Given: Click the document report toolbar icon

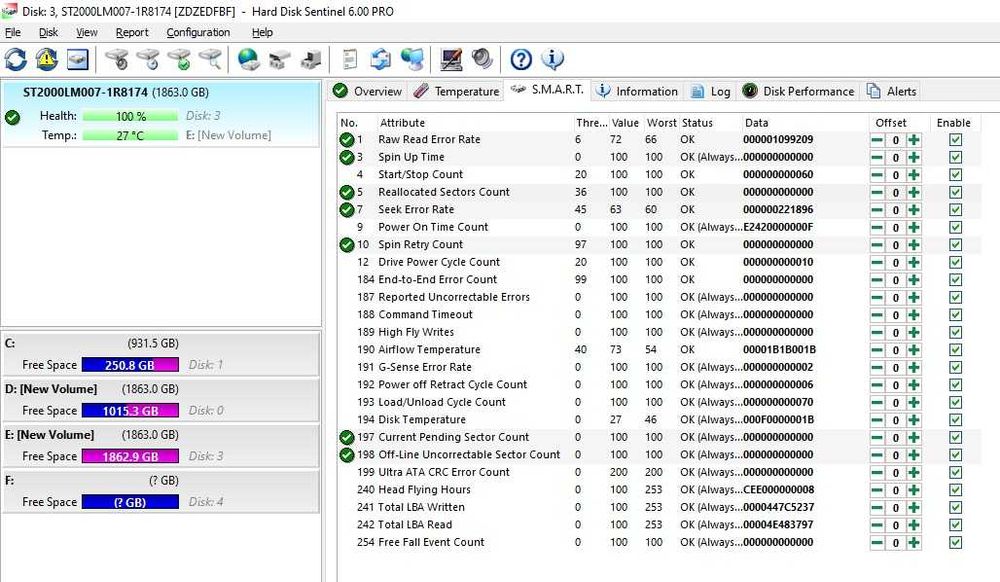Looking at the screenshot, I should pyautogui.click(x=349, y=59).
